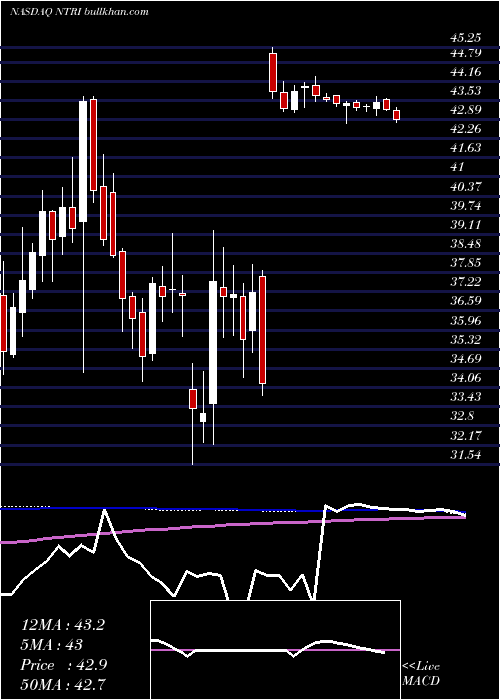Click the 44.16 price axis label

(x=466, y=72)
